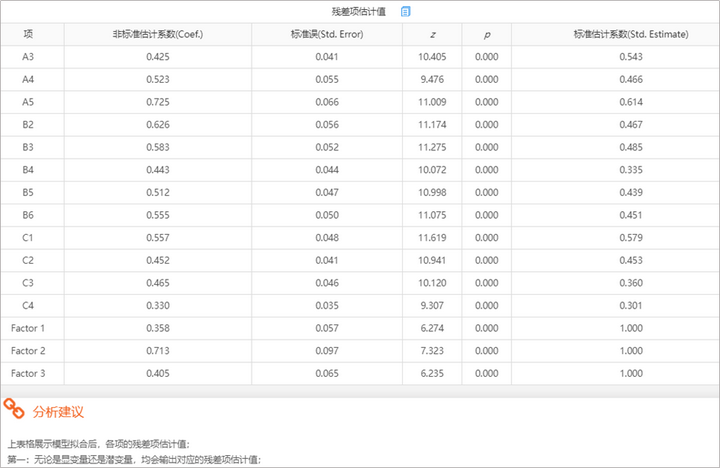Viewport: 720px width, 468px height.
Task: Click z value 11.619 in row C1
Action: tap(432, 237)
